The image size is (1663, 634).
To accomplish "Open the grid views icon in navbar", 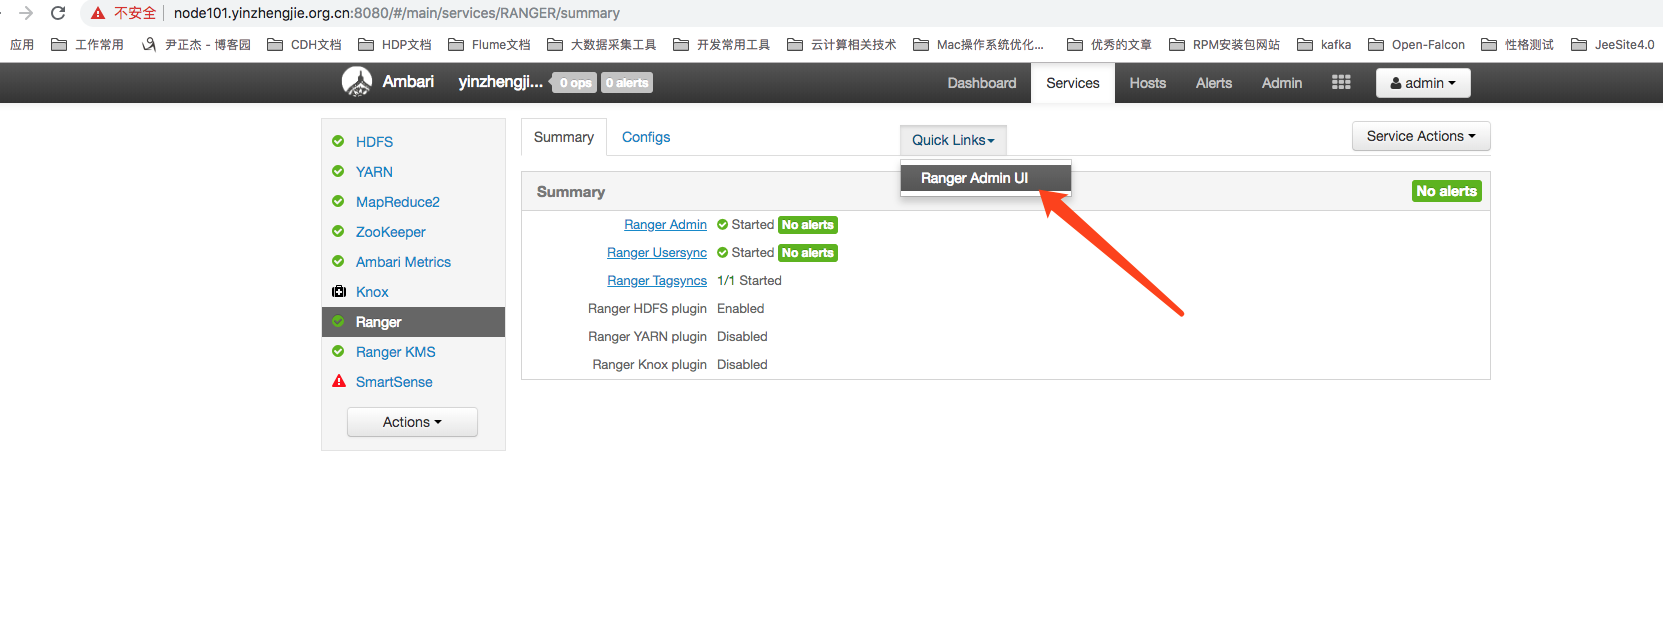I will click(x=1341, y=82).
